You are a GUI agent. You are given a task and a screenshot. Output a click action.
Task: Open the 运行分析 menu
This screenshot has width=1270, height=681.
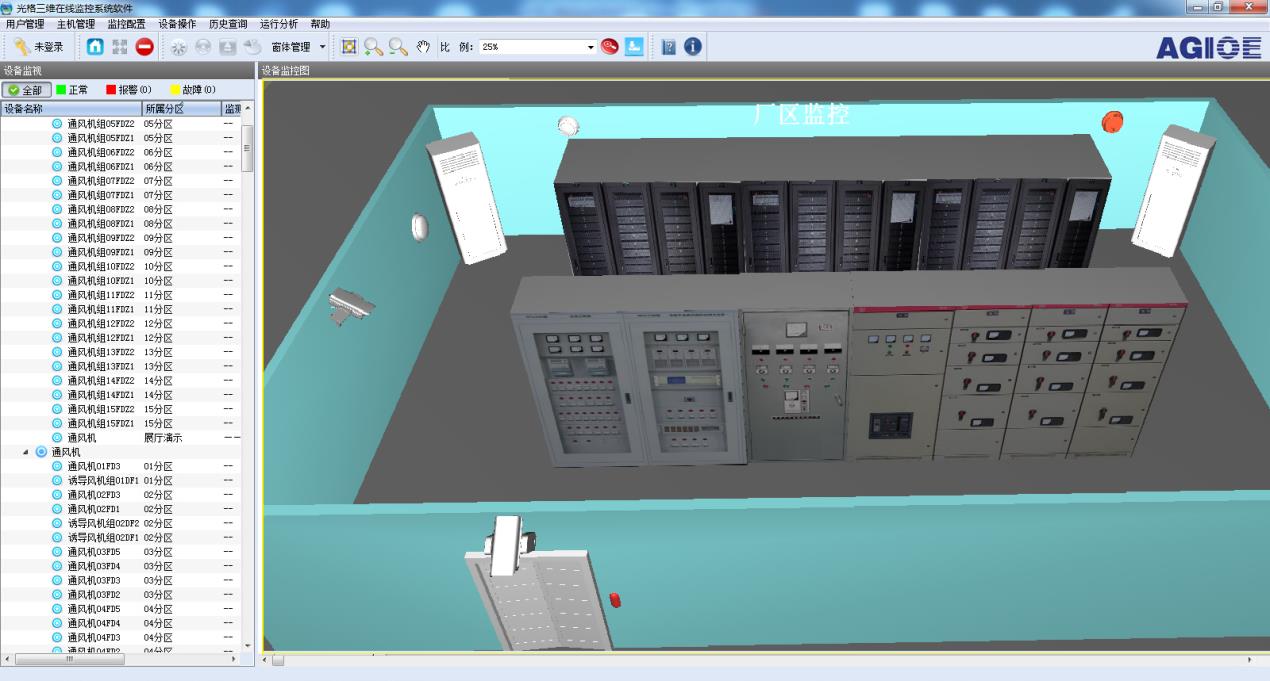pyautogui.click(x=279, y=24)
